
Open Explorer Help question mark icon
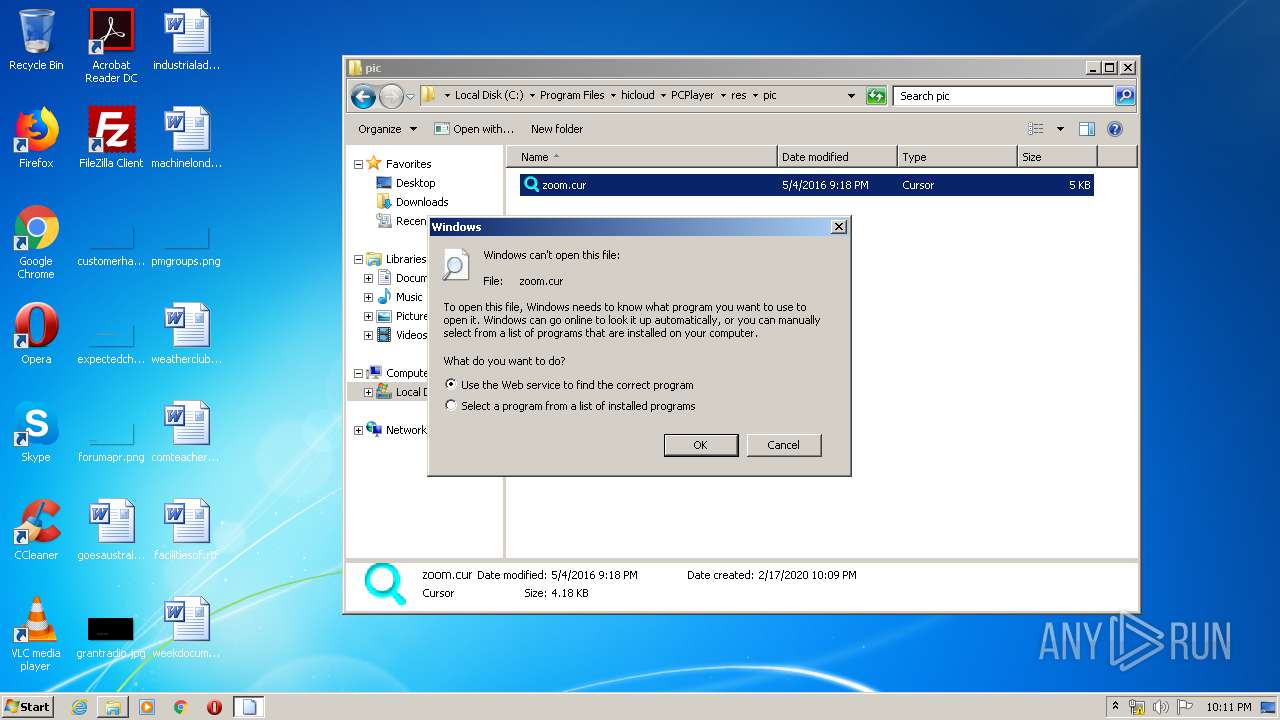tap(1115, 129)
